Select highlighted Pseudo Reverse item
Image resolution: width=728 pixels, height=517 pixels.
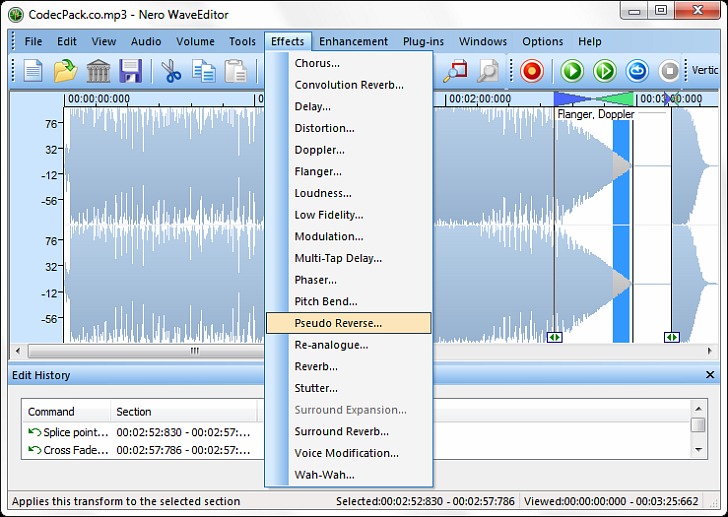pyautogui.click(x=349, y=323)
